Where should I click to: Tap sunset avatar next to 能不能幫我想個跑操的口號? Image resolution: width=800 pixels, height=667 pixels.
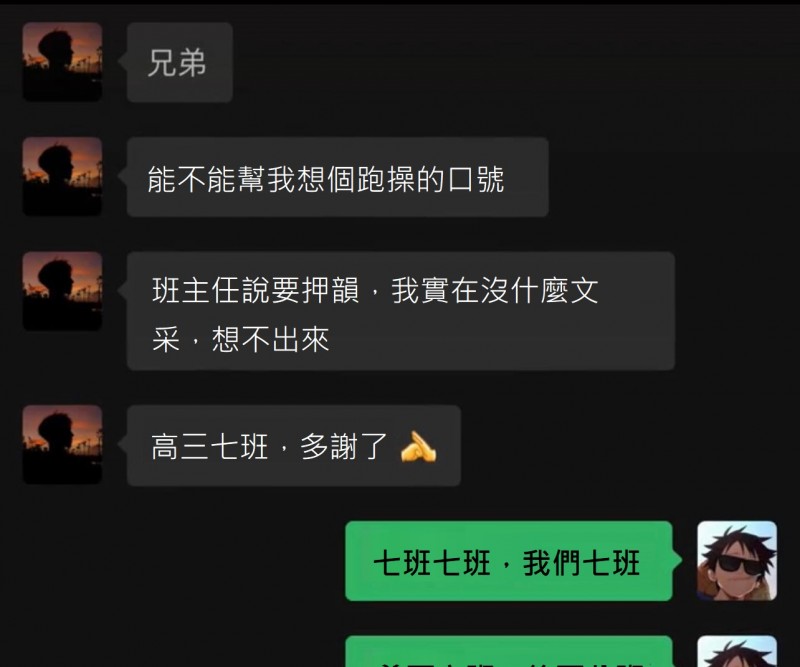62,176
